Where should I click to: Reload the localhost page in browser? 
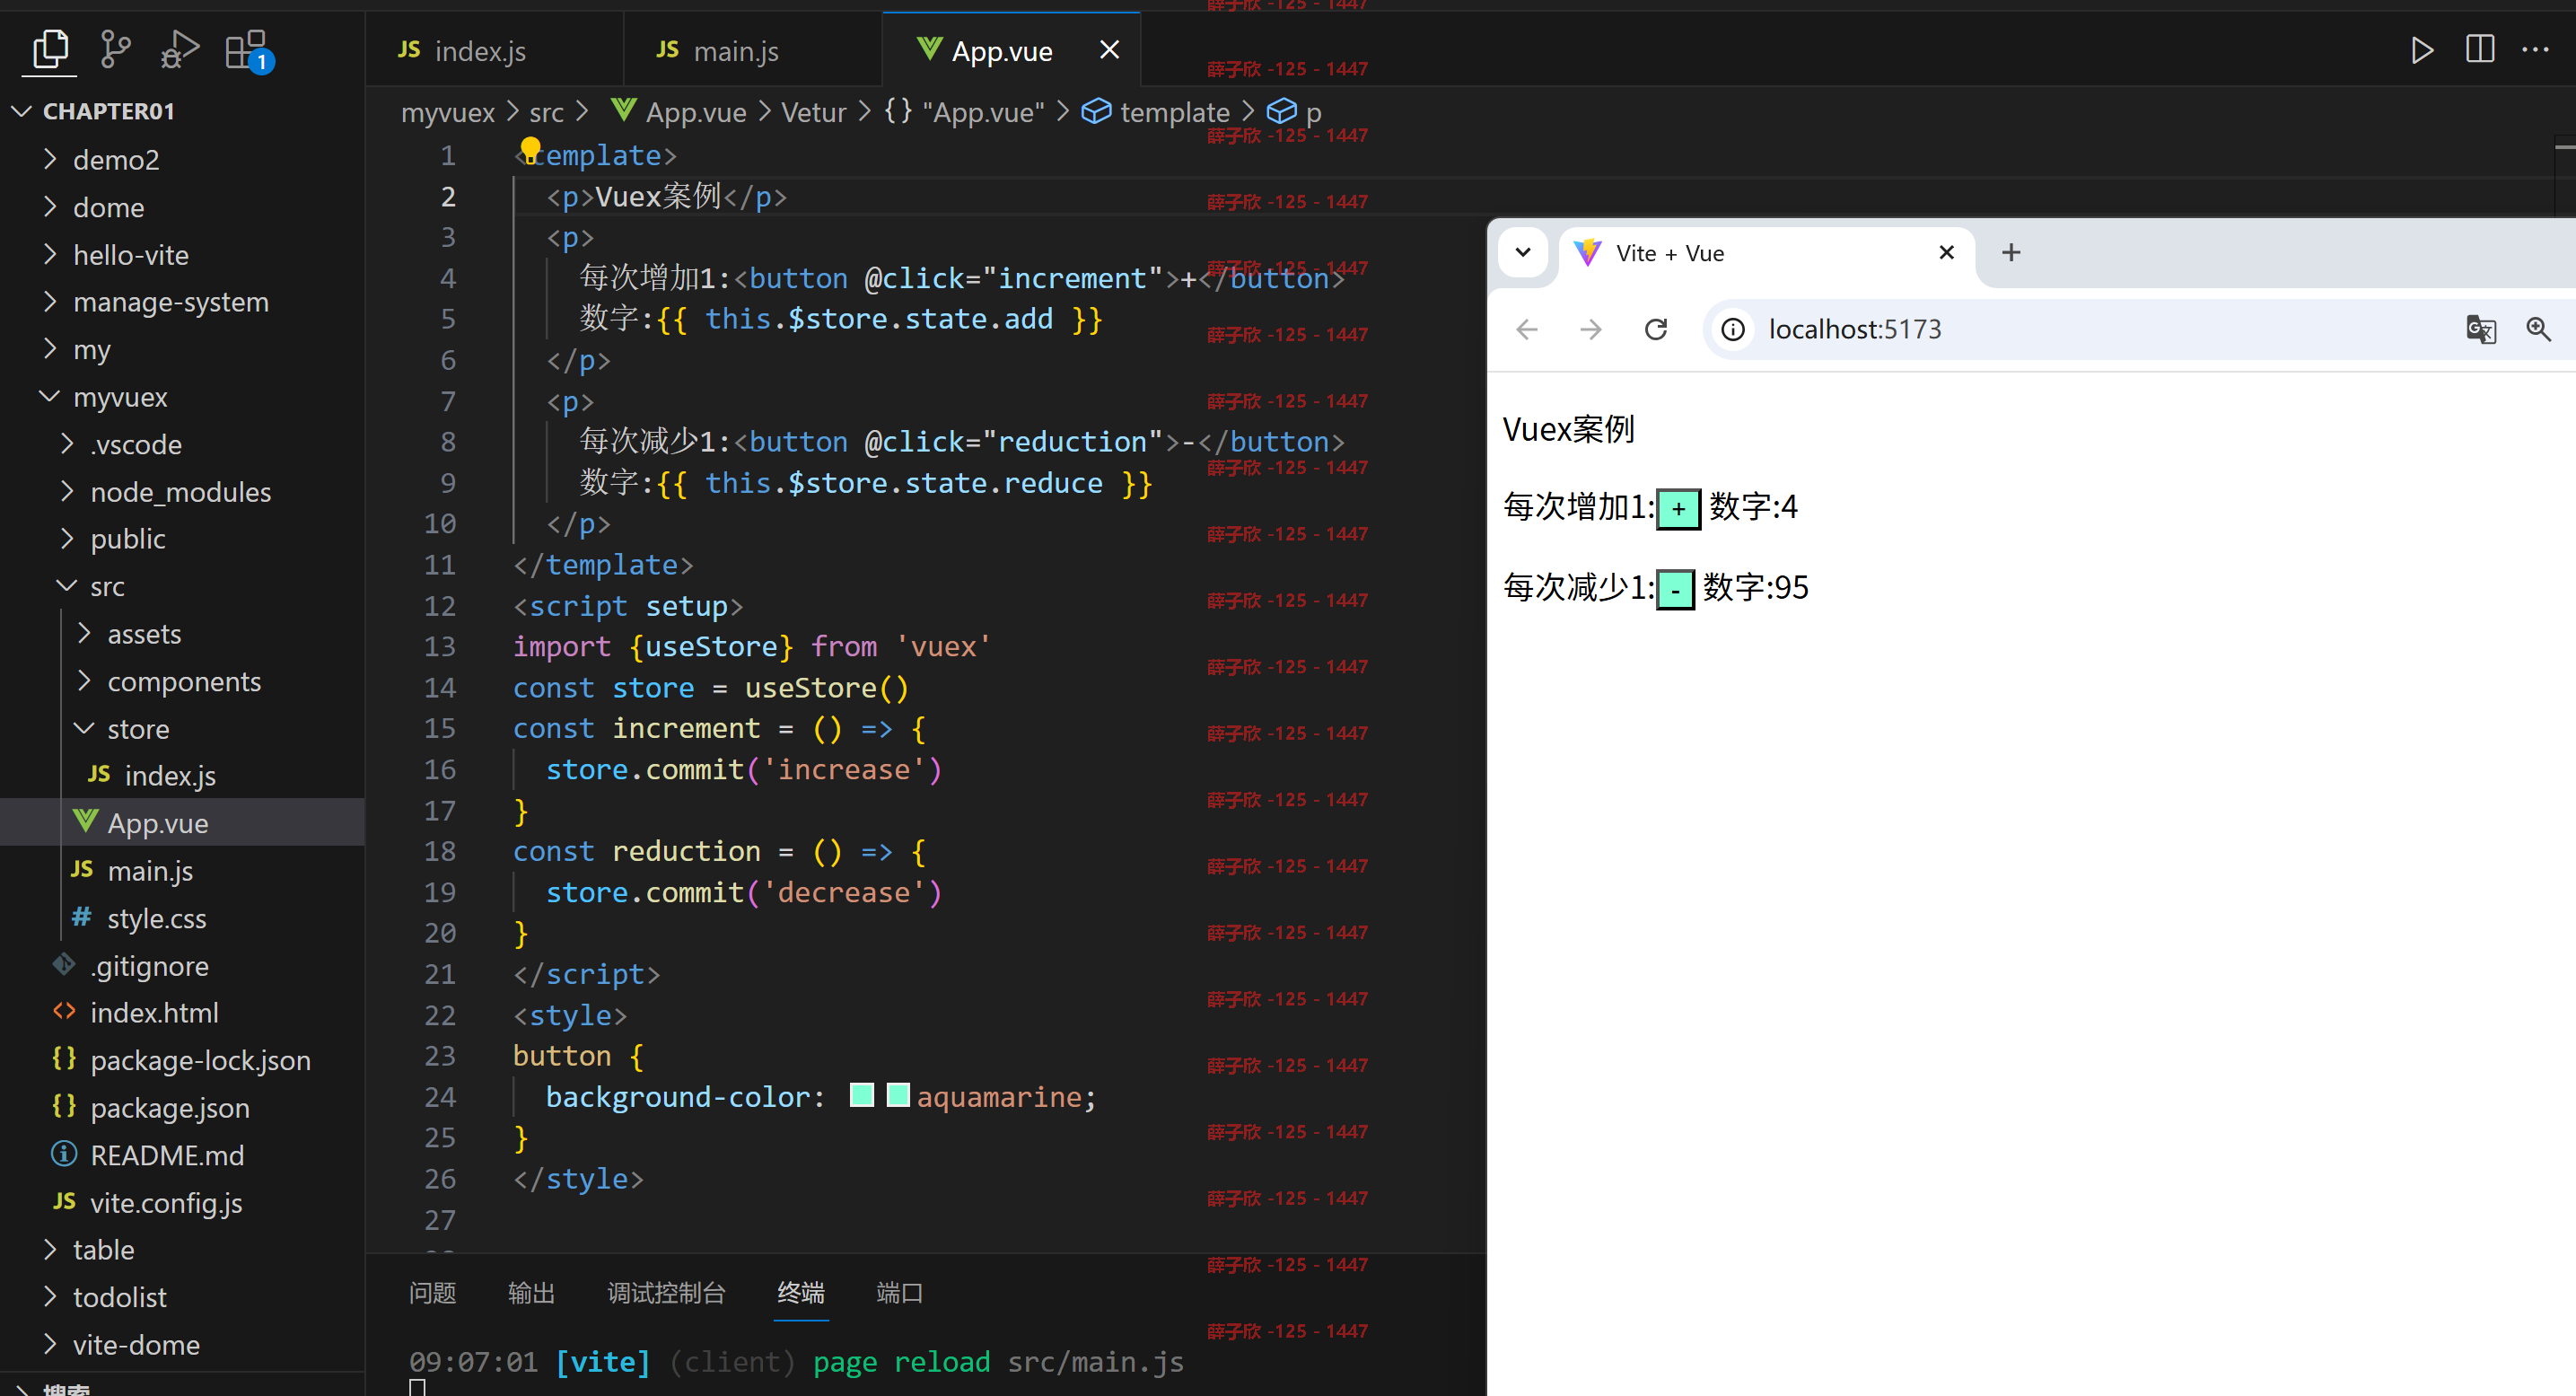coord(1656,329)
